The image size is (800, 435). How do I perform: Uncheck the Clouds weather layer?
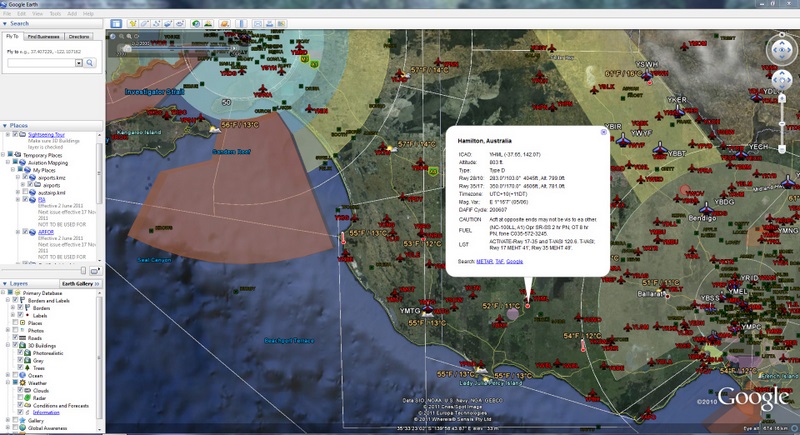click(20, 390)
